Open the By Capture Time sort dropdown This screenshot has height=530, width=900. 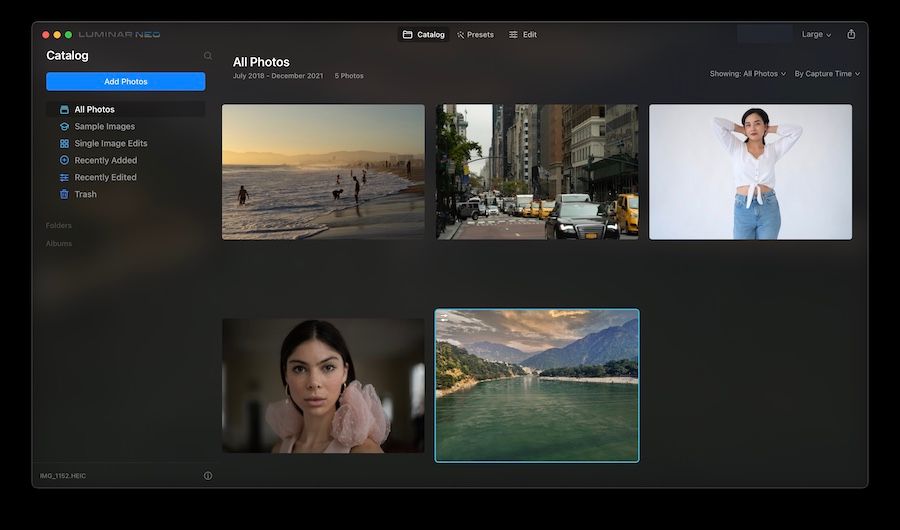(x=827, y=74)
